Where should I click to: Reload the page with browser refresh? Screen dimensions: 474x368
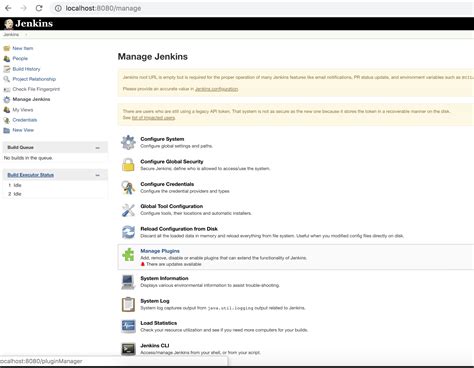pyautogui.click(x=39, y=8)
